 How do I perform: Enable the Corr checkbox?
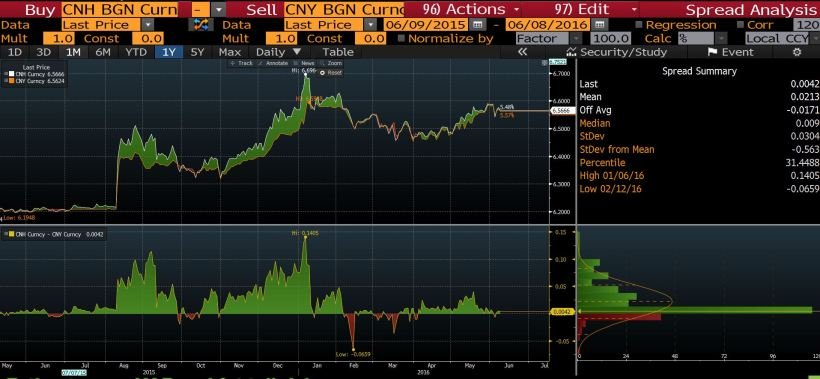[740, 25]
